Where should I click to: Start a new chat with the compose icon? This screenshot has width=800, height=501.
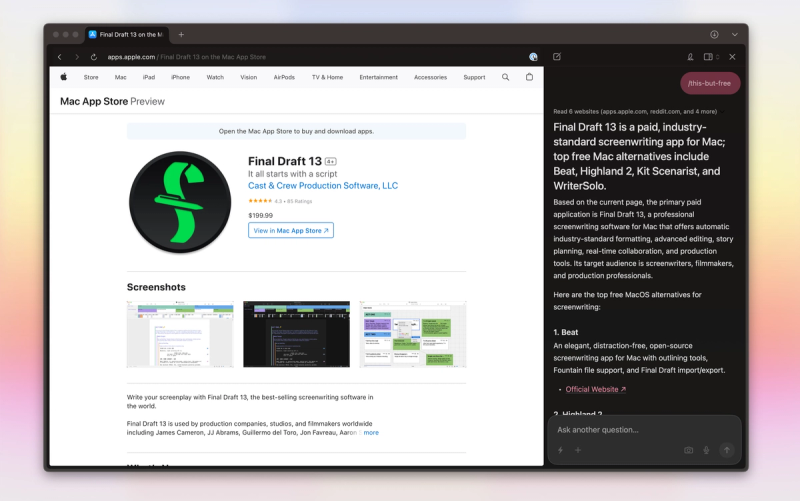[x=557, y=57]
